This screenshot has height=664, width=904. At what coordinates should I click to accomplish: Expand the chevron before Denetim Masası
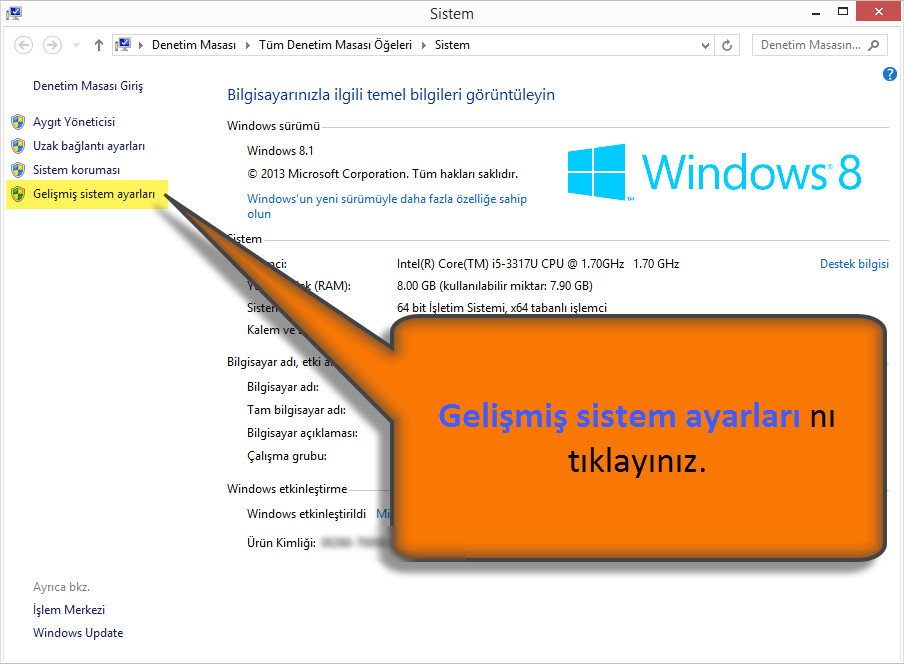[141, 45]
